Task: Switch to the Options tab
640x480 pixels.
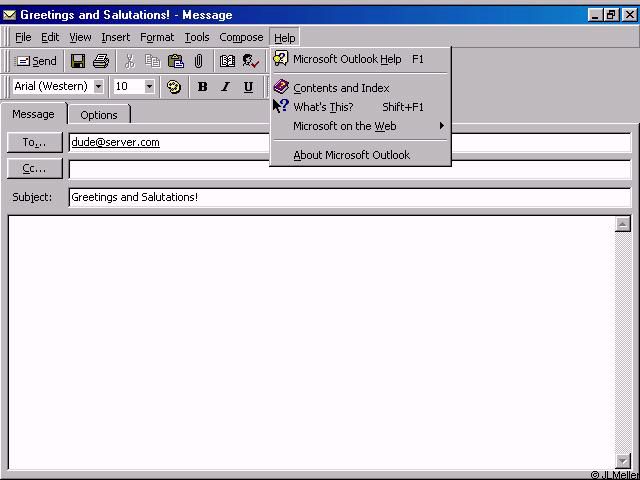Action: 99,115
